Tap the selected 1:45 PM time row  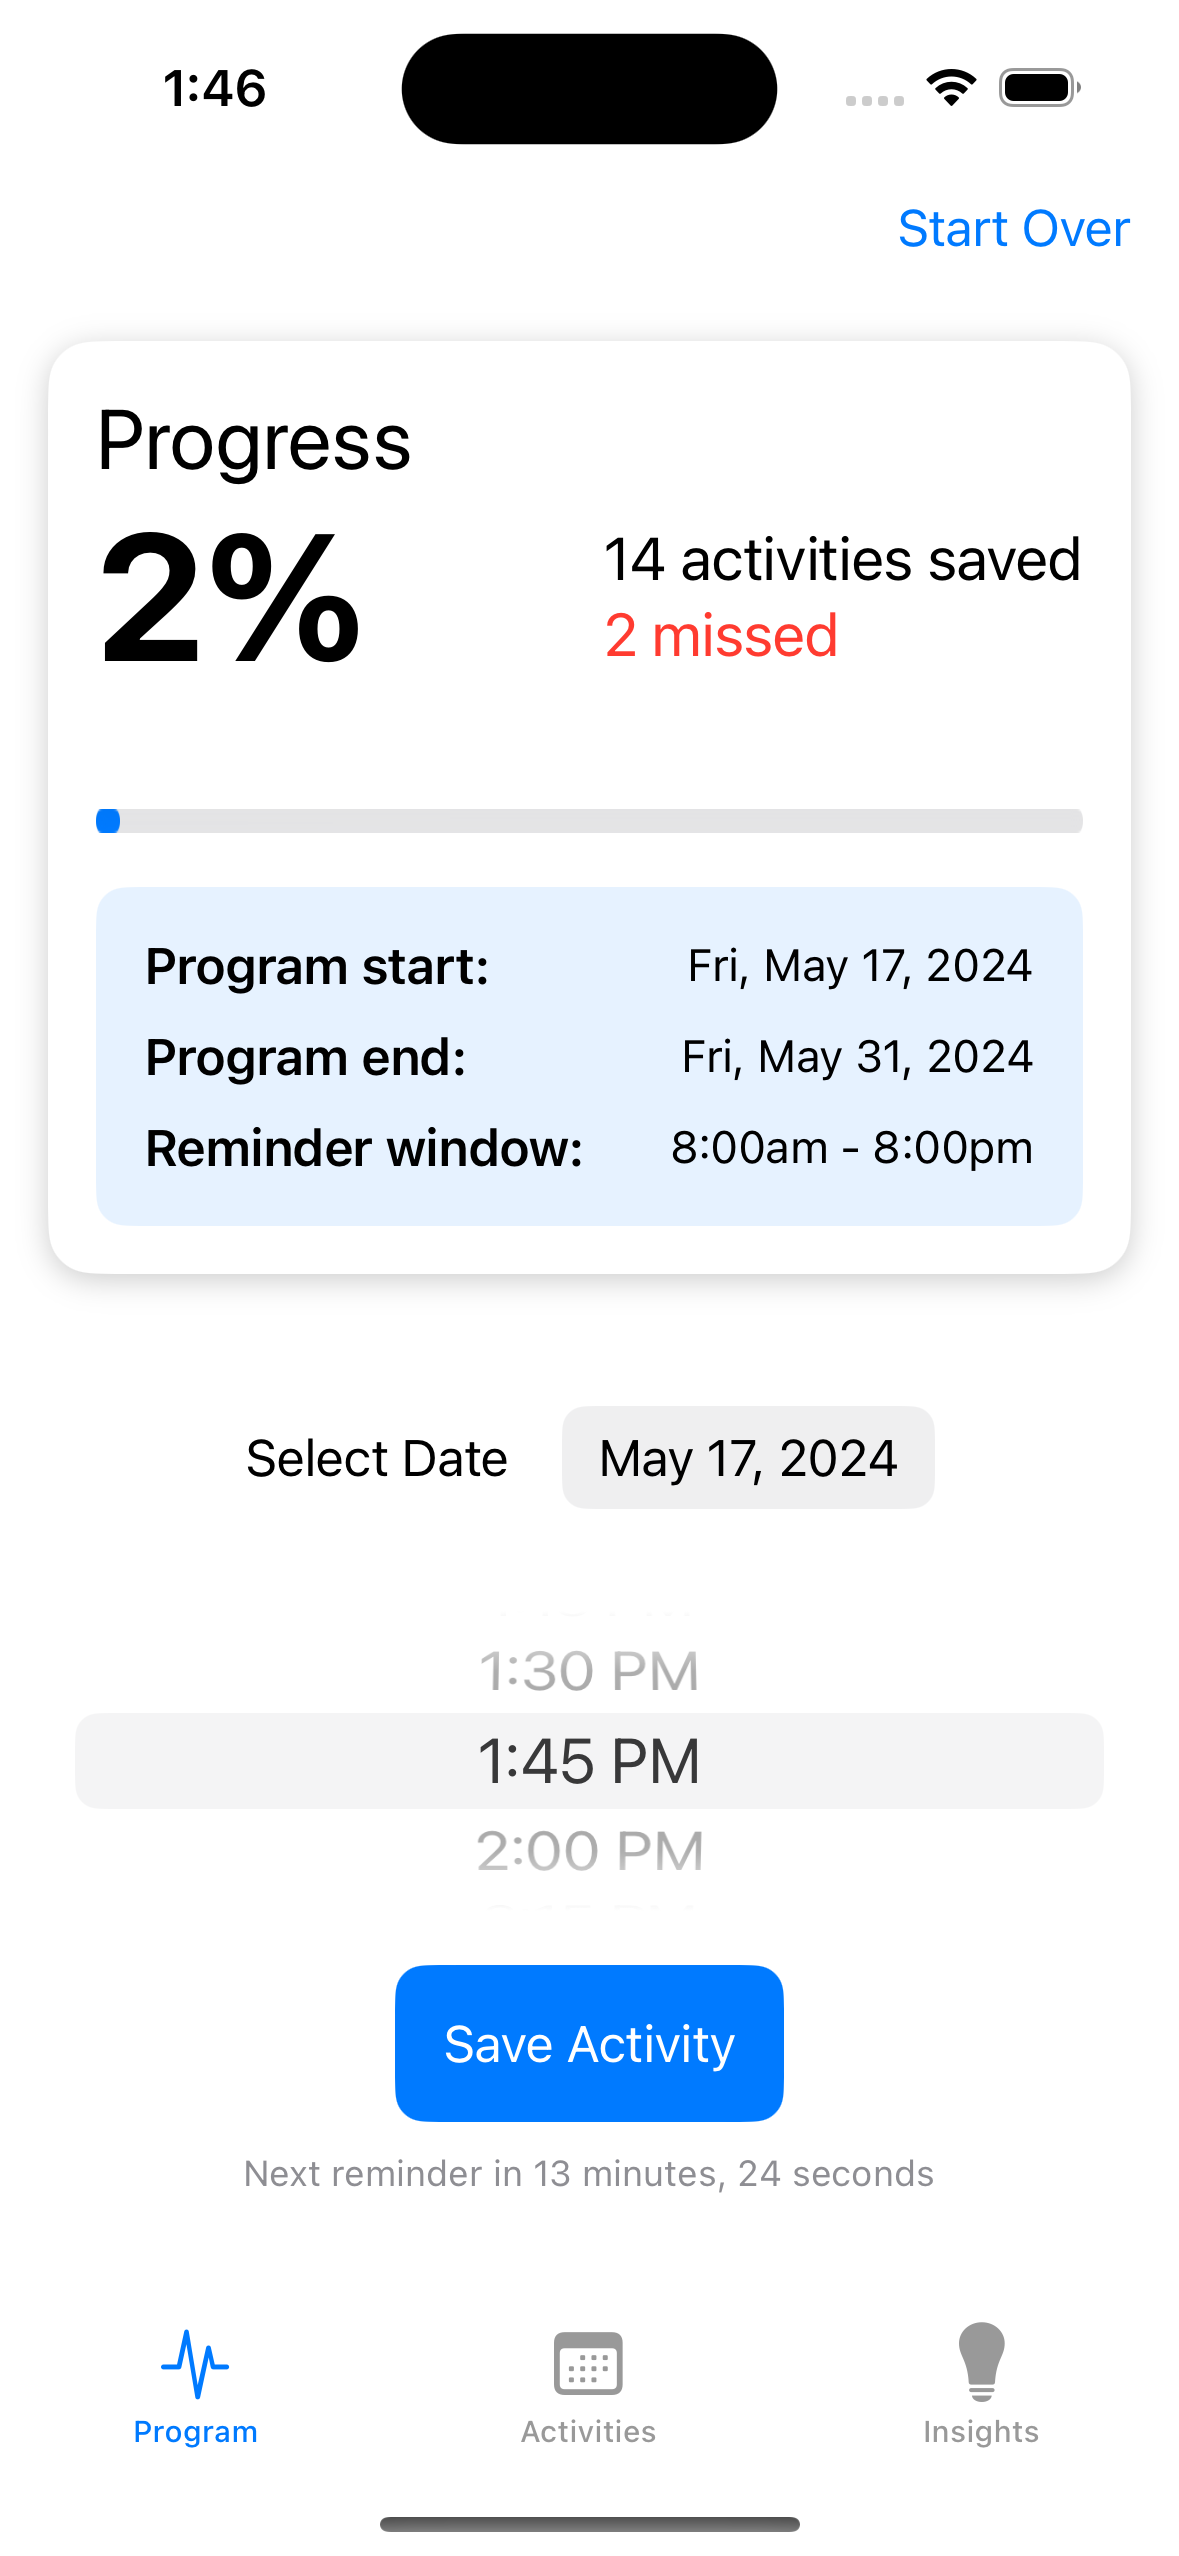[x=589, y=1760]
